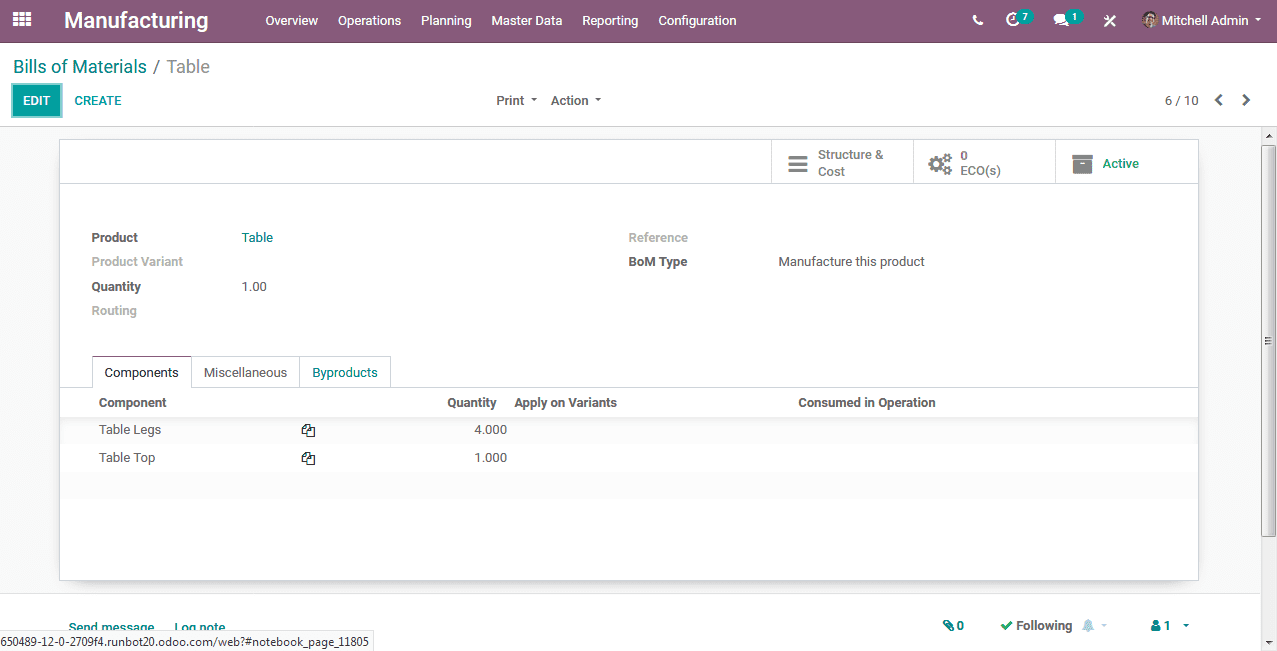The image size is (1277, 651).
Task: Click copy icon in Table Legs row
Action: coord(308,430)
